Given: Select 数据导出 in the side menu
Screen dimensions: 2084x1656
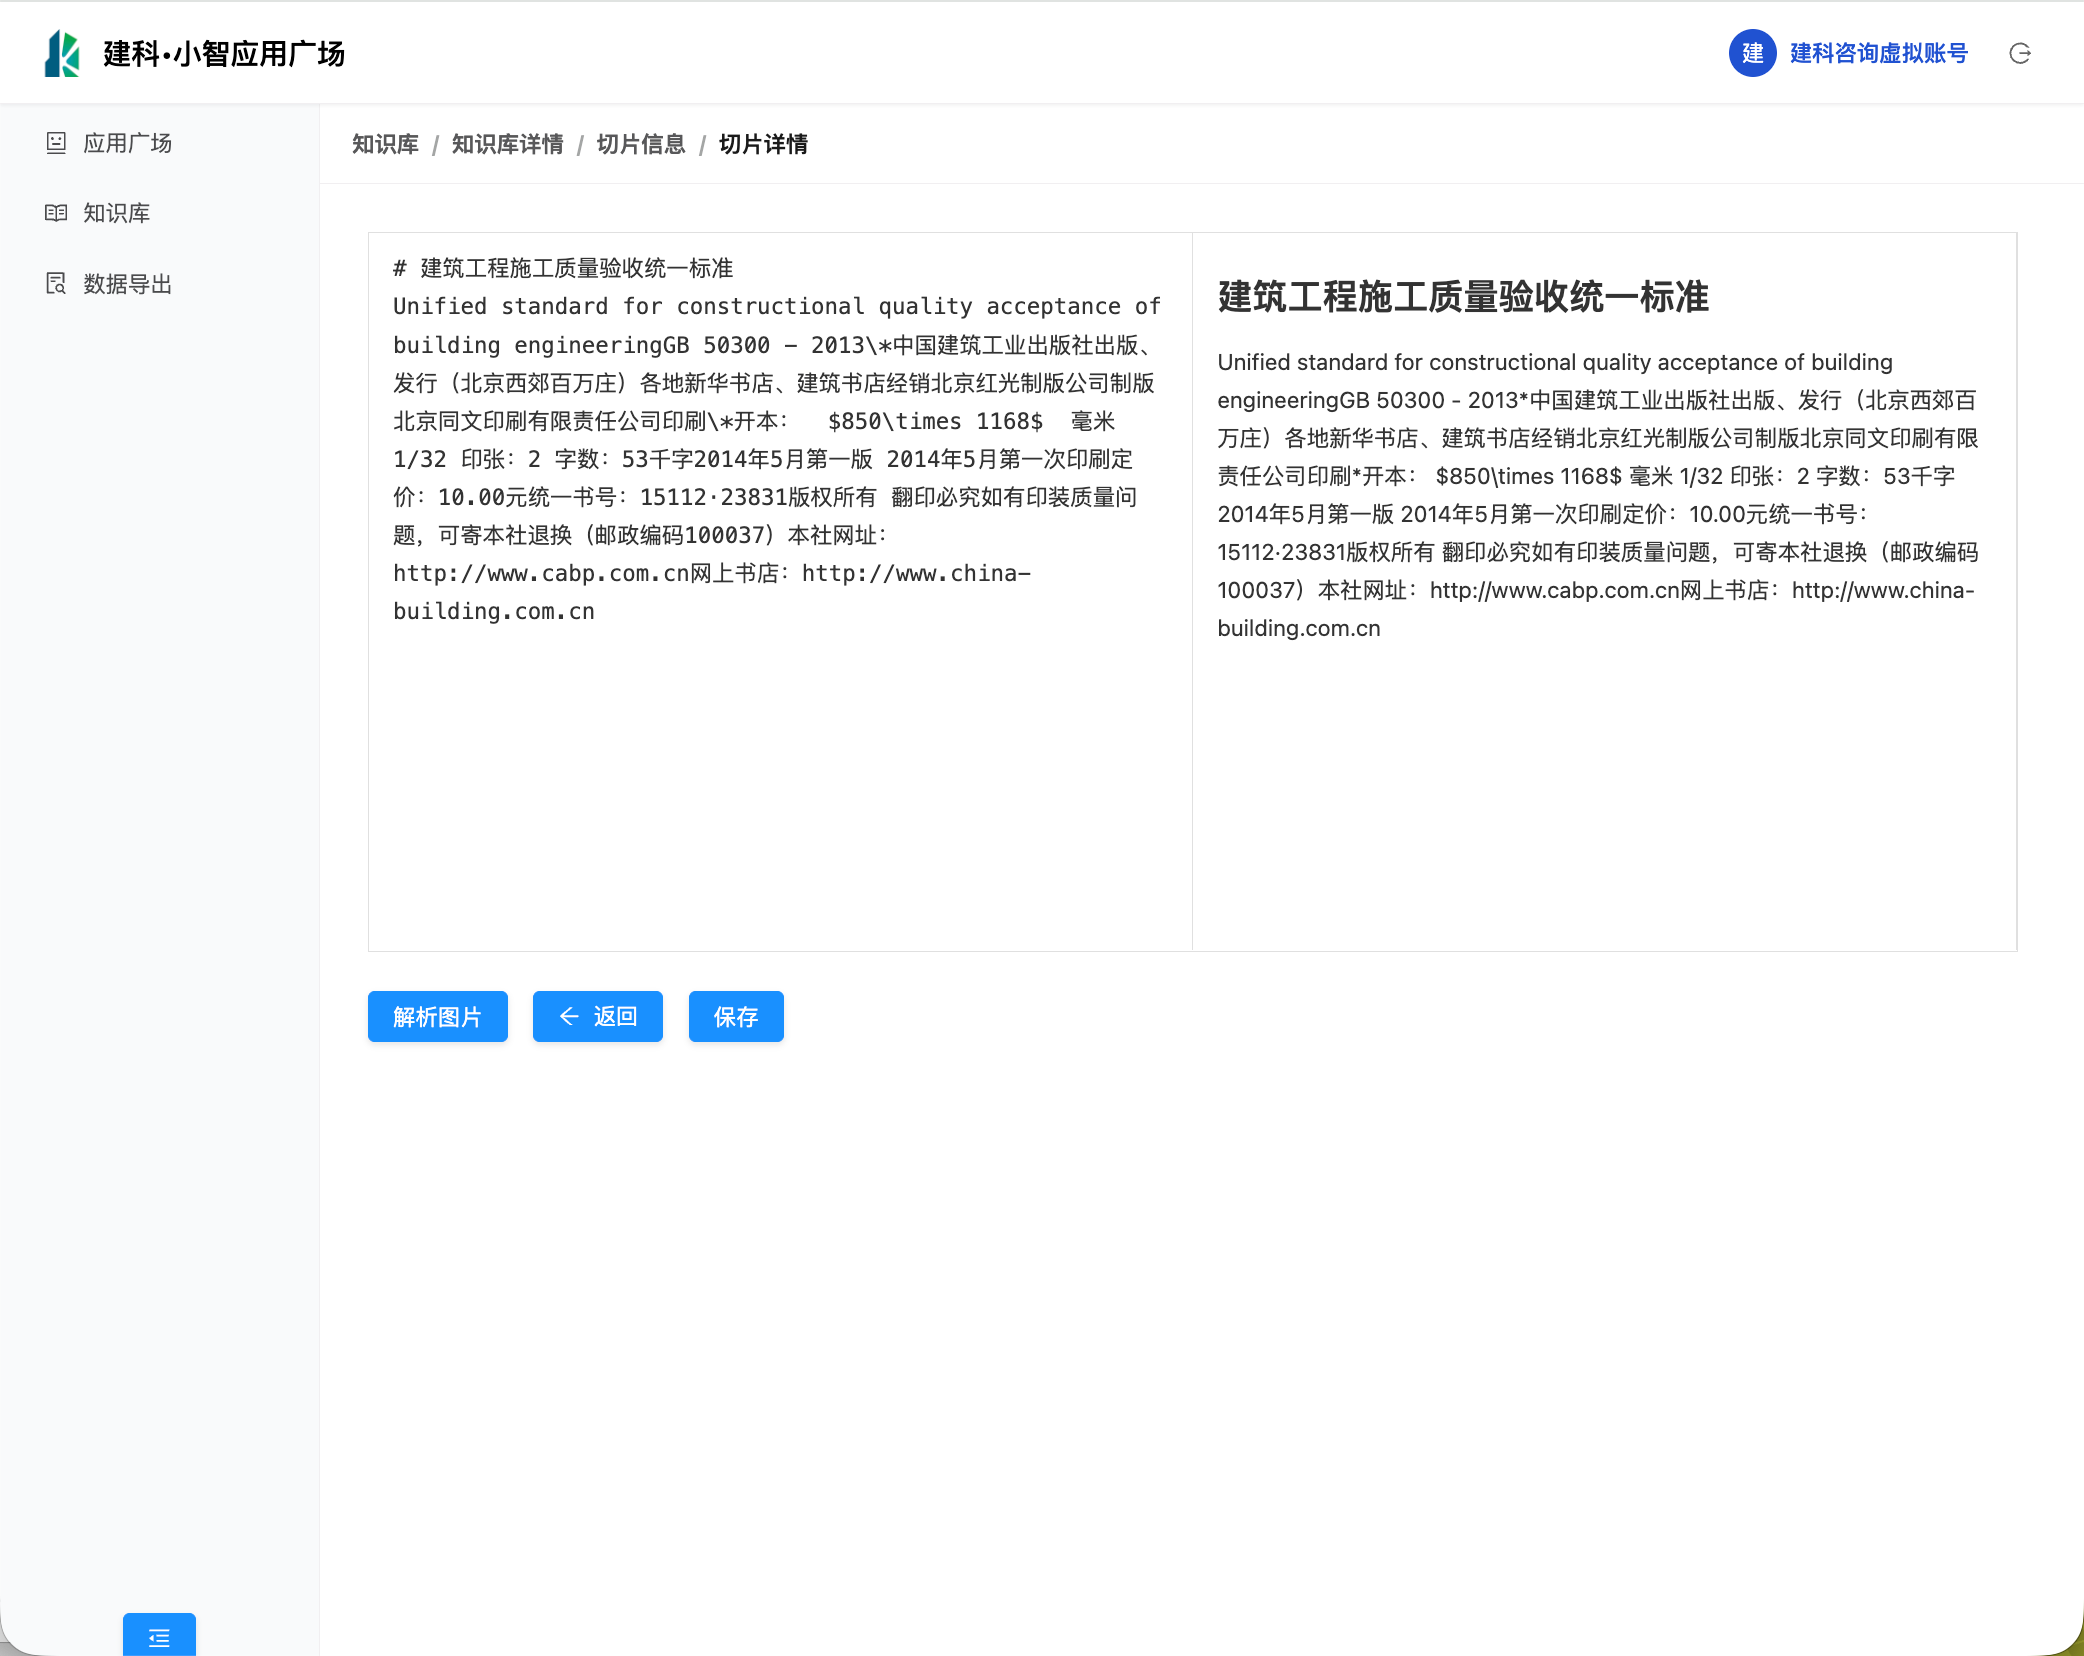Looking at the screenshot, I should tap(127, 284).
